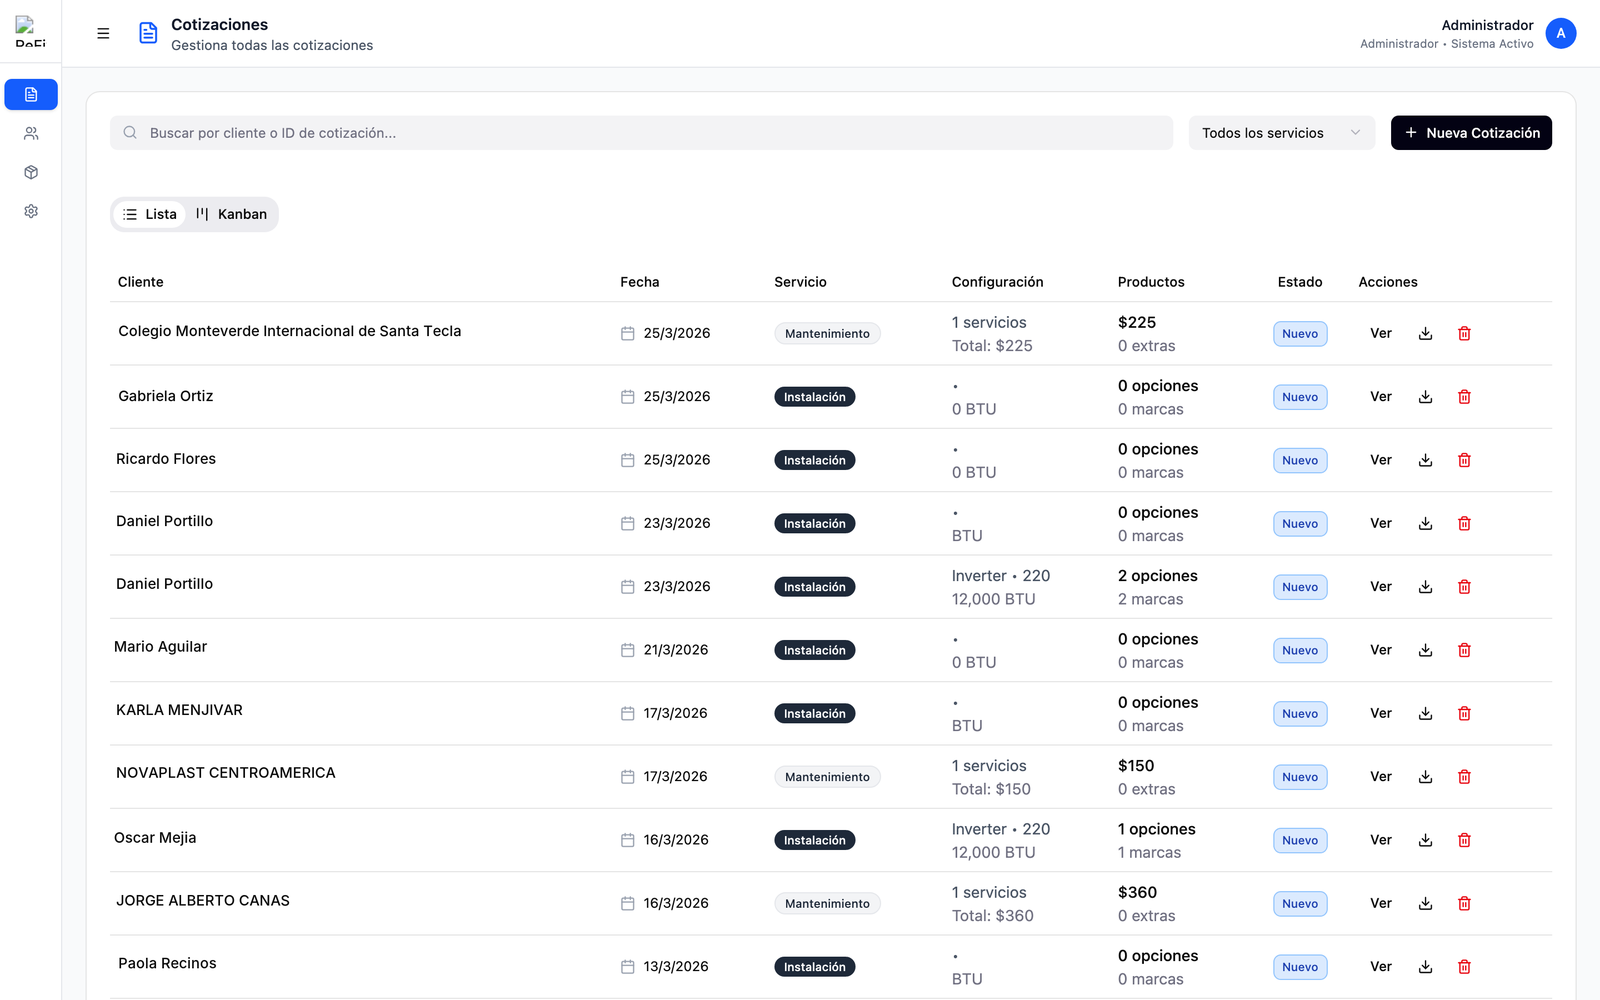Open the settings gear sidebar icon
The width and height of the screenshot is (1600, 1000).
click(x=31, y=211)
